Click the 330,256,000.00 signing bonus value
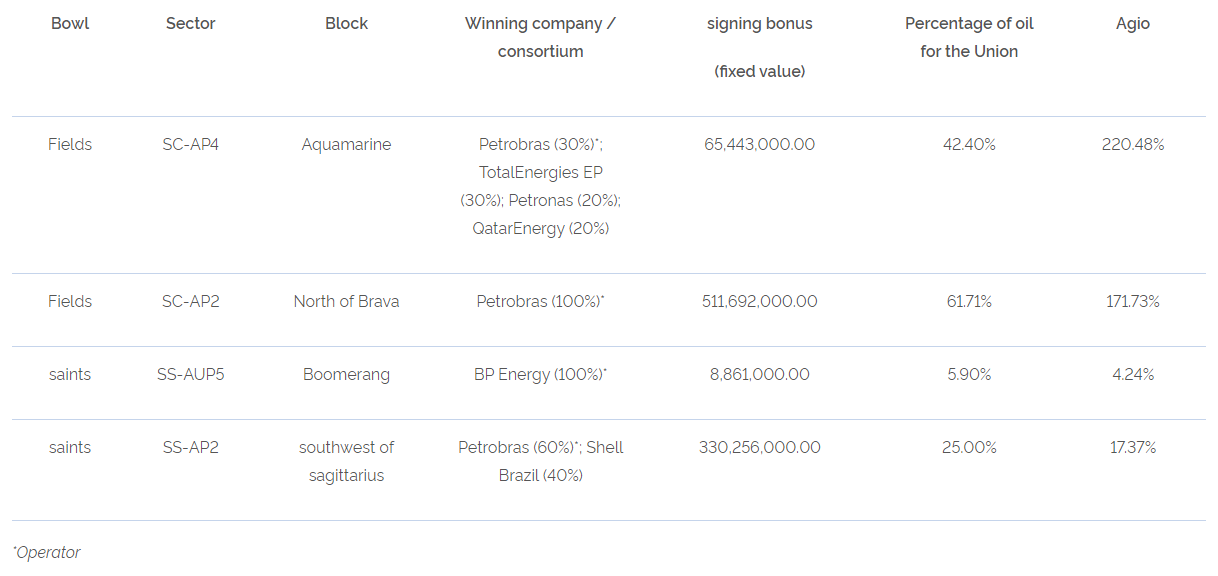Image resolution: width=1218 pixels, height=576 pixels. coord(759,447)
